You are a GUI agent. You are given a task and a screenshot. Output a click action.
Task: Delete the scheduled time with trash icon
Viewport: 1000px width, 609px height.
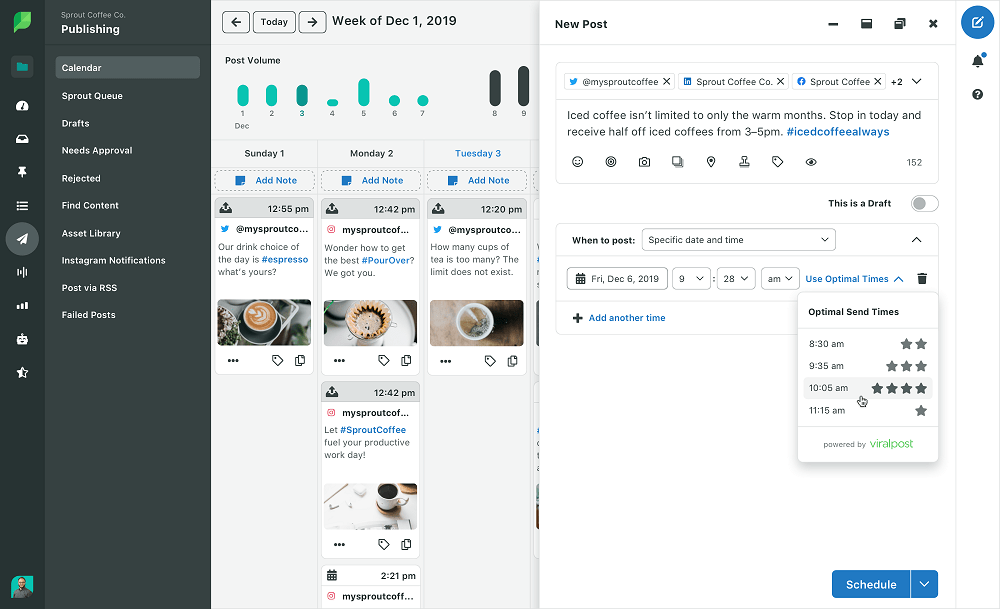[x=922, y=279]
